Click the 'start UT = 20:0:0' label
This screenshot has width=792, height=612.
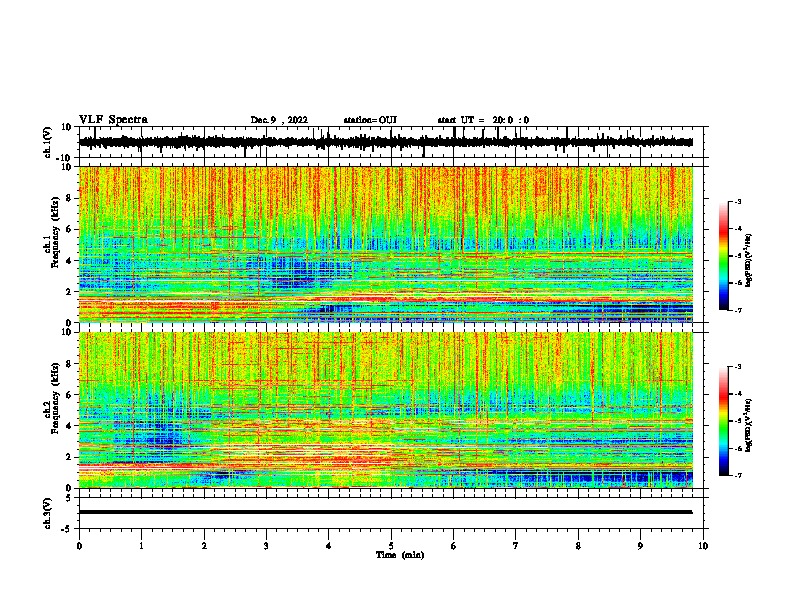point(483,120)
